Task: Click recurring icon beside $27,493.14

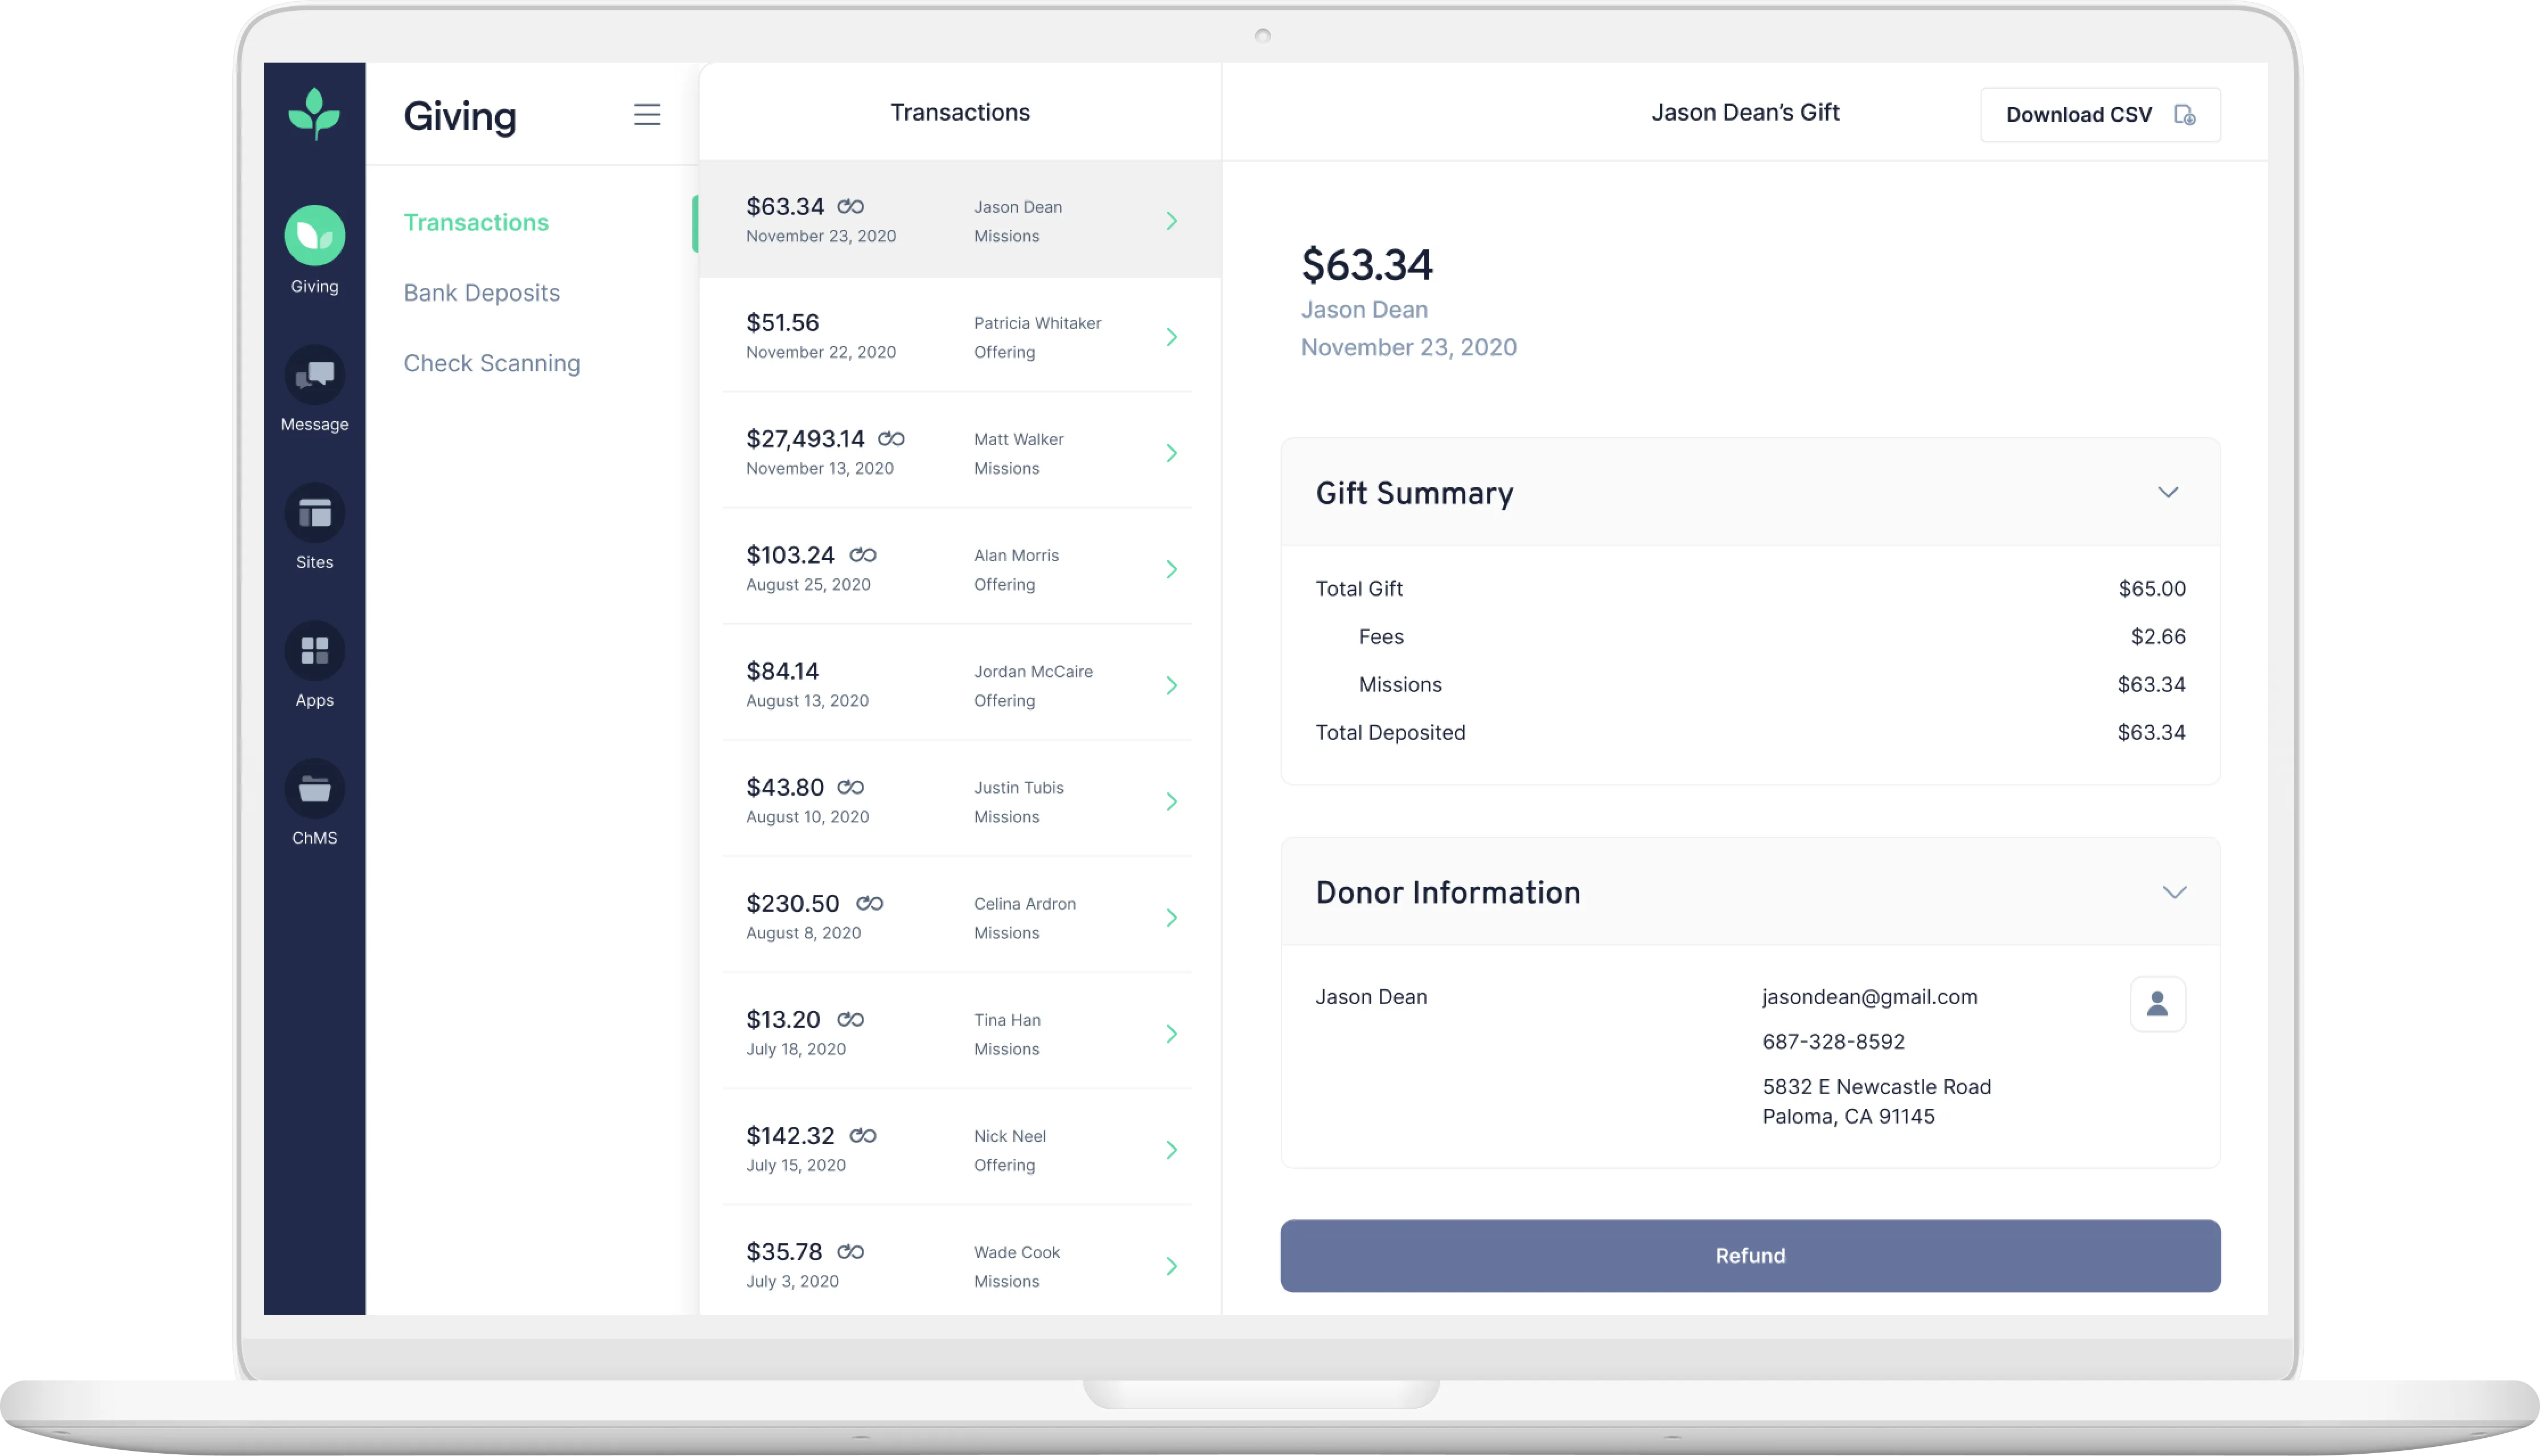Action: point(891,439)
